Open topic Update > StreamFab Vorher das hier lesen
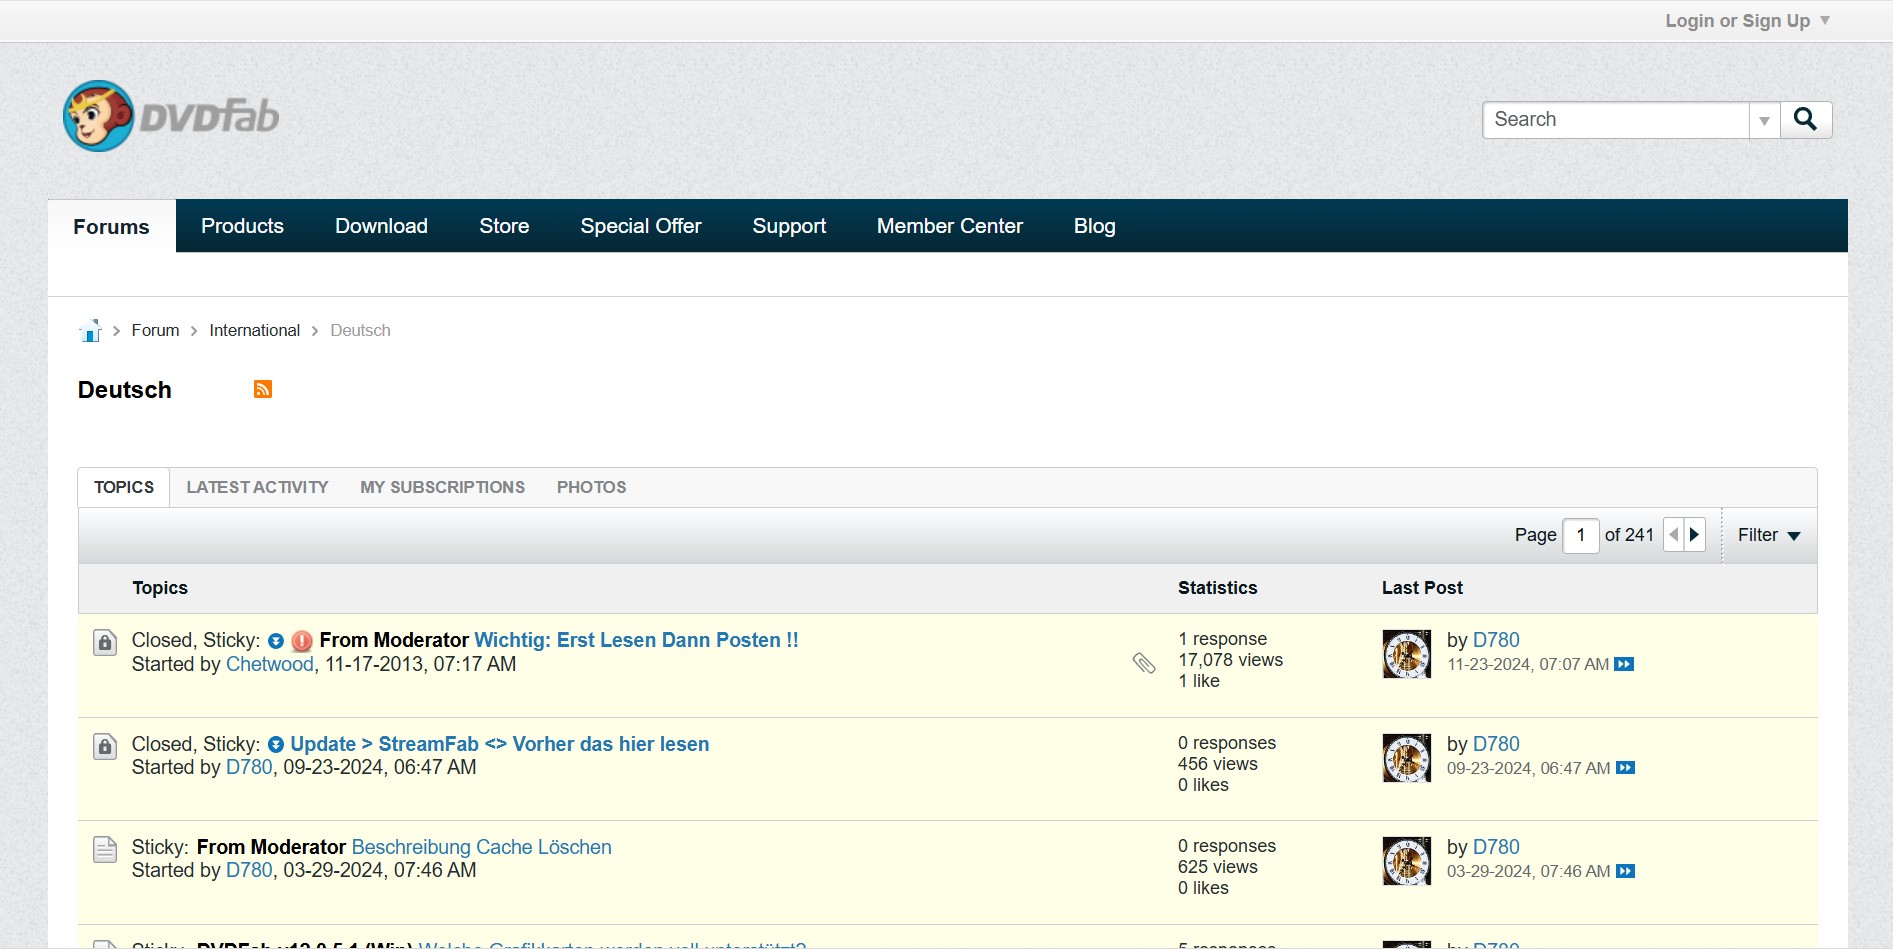 click(500, 744)
